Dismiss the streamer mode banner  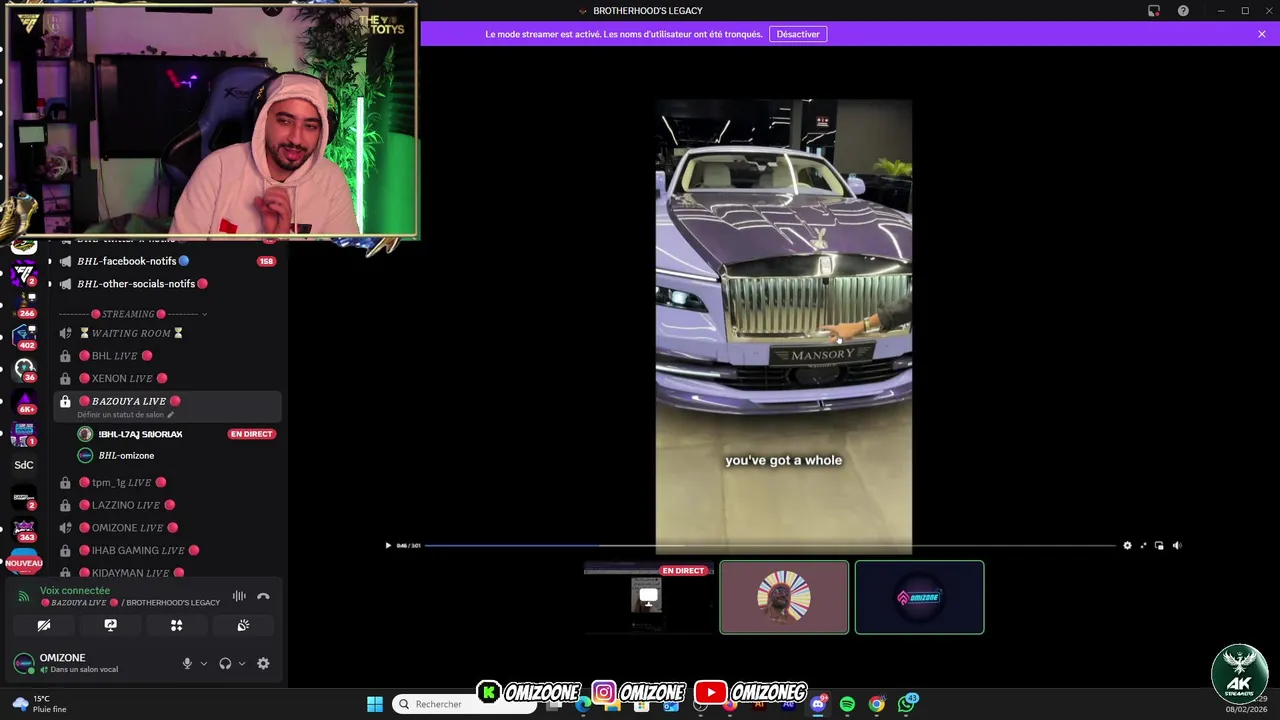pos(1262,34)
